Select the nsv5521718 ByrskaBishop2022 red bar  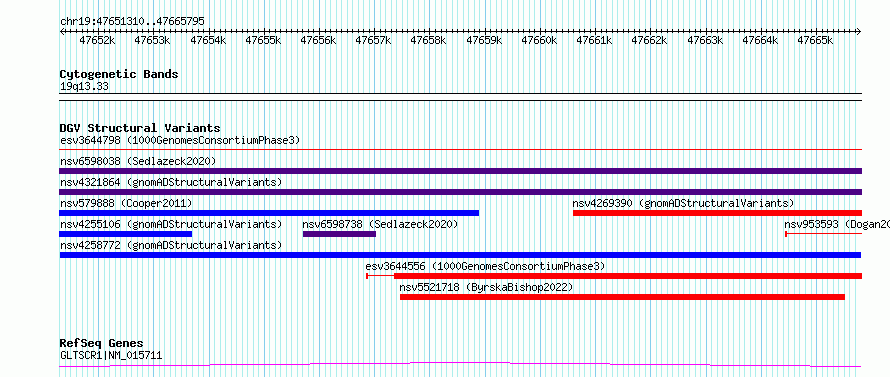pyautogui.click(x=622, y=297)
